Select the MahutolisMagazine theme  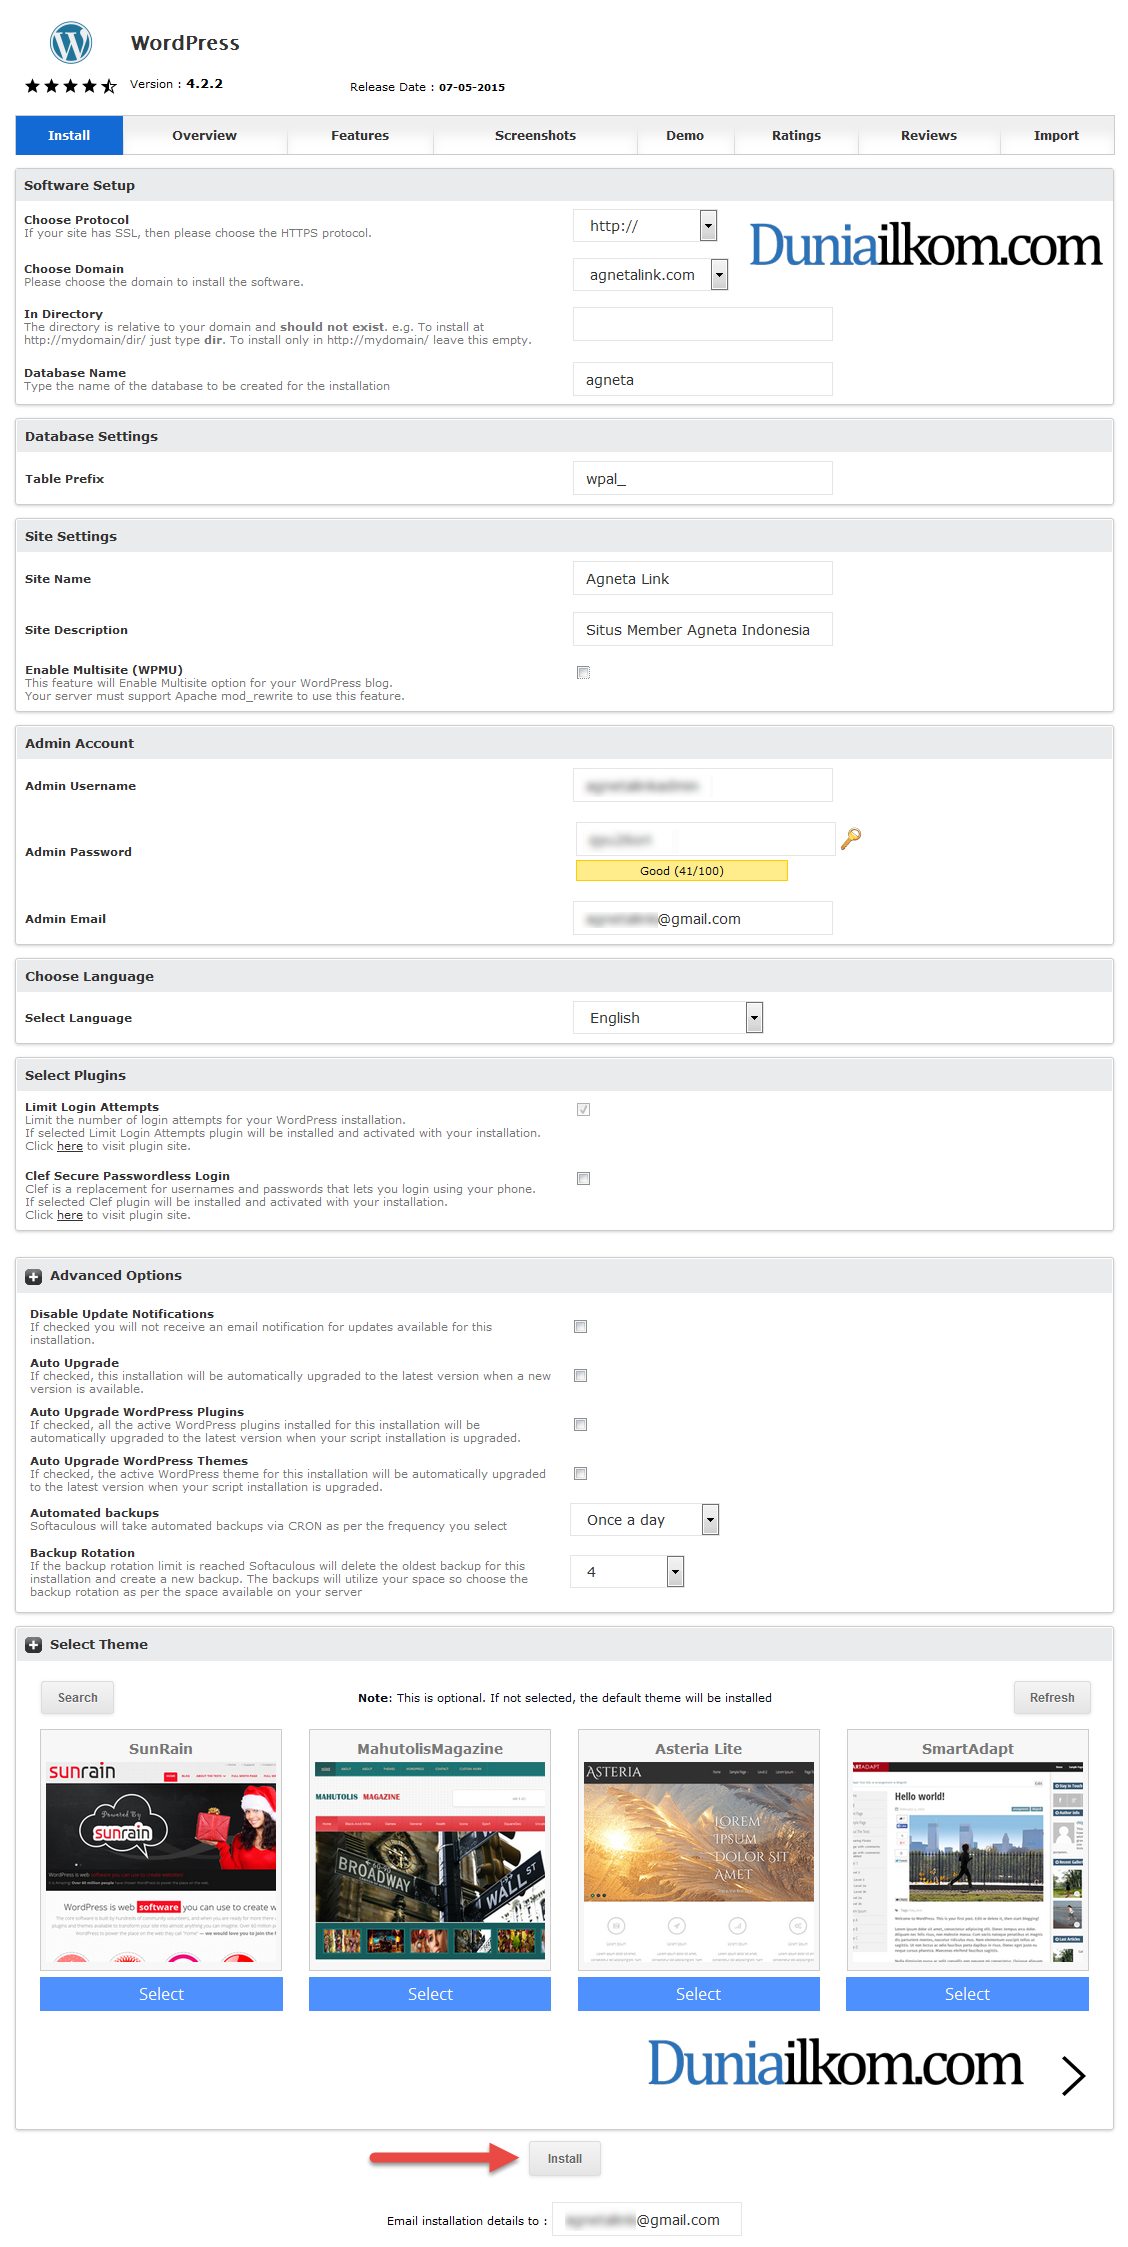point(430,1994)
